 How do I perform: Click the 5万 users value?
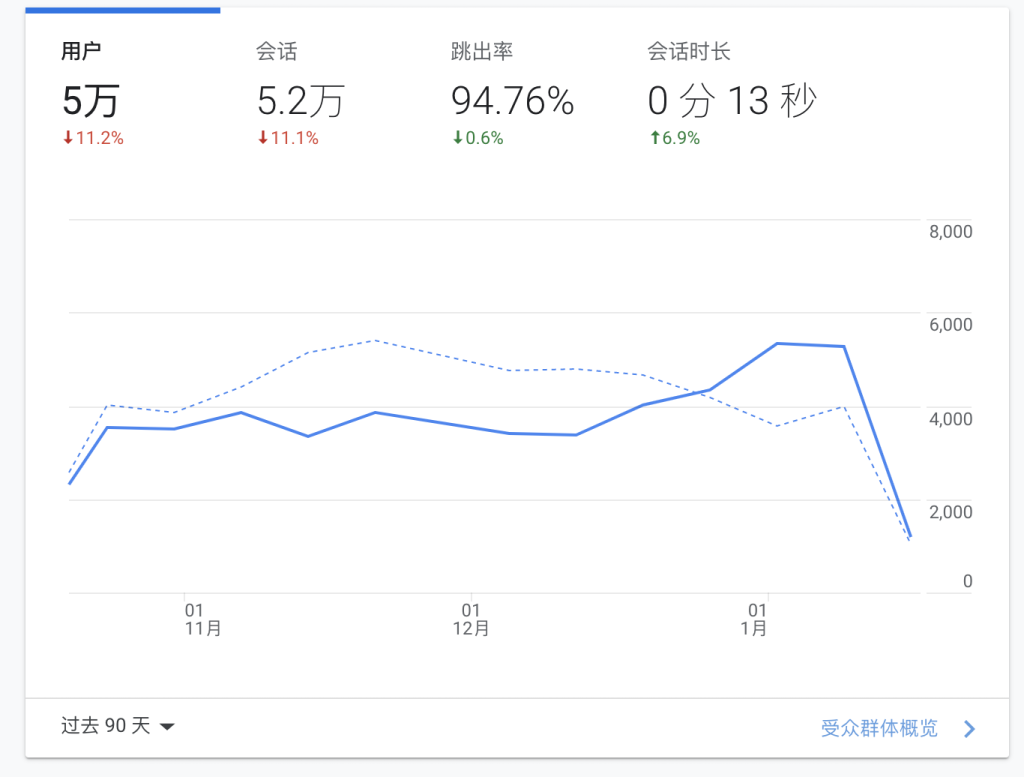pos(91,101)
